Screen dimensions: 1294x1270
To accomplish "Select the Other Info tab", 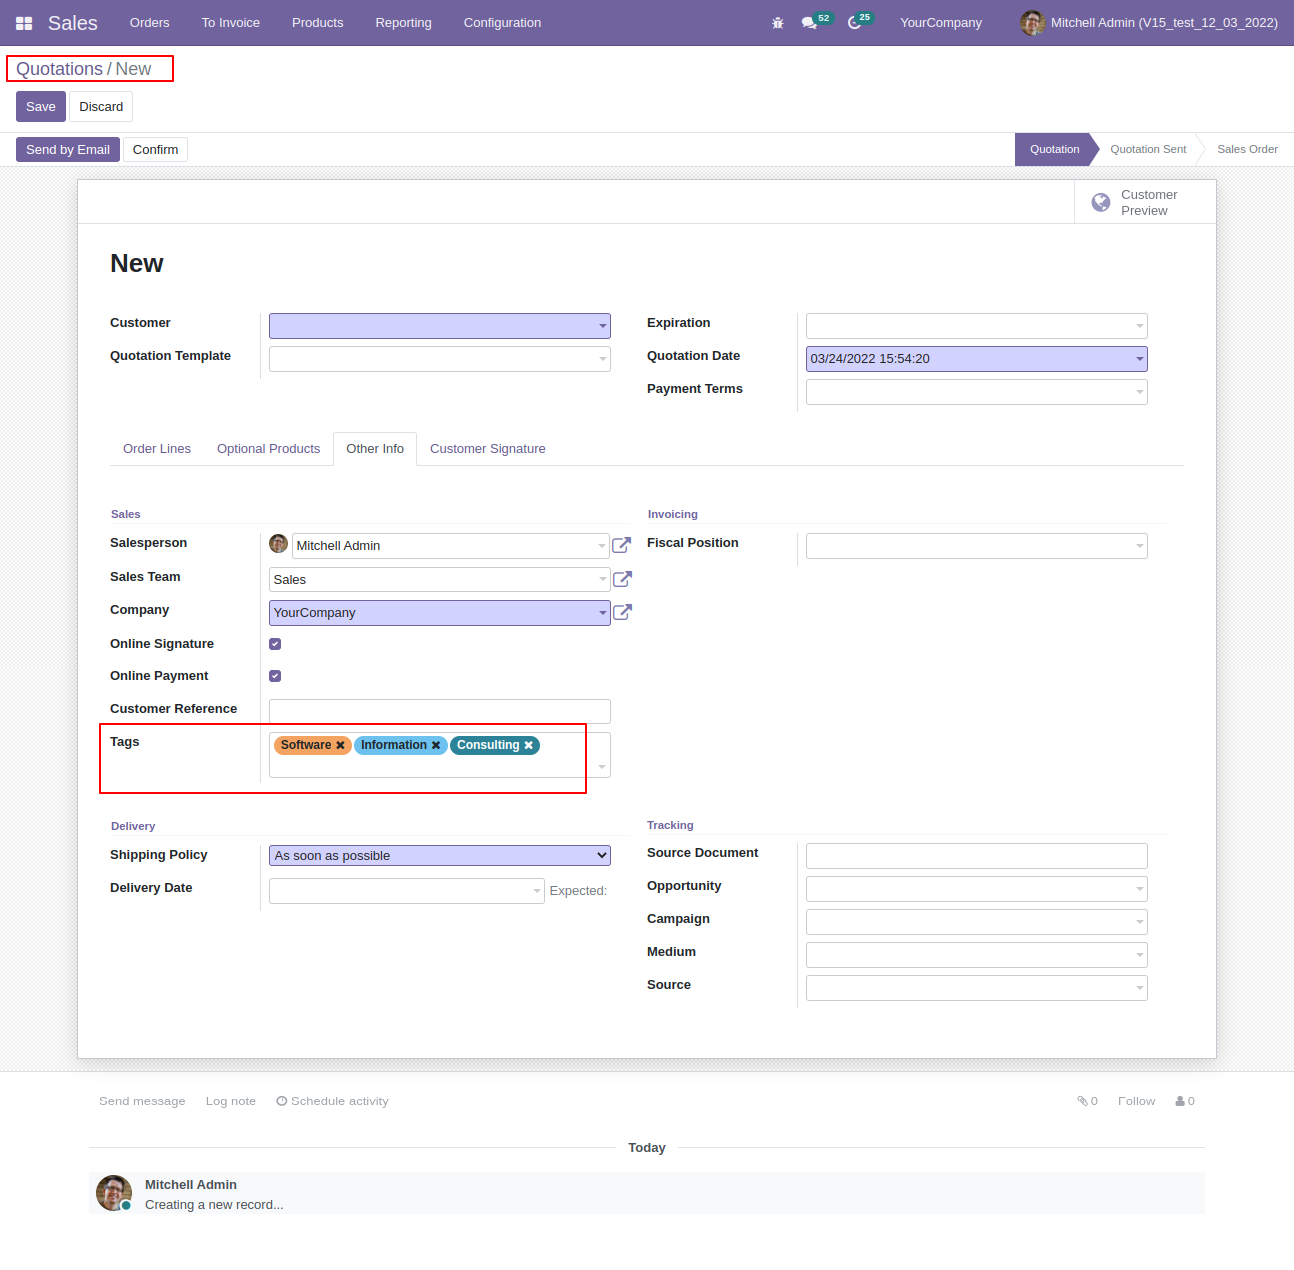I will 375,449.
